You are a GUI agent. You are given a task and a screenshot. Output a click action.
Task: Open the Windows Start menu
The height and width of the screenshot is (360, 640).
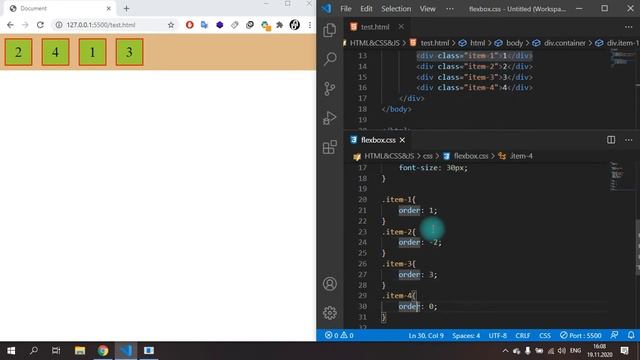pos(11,351)
